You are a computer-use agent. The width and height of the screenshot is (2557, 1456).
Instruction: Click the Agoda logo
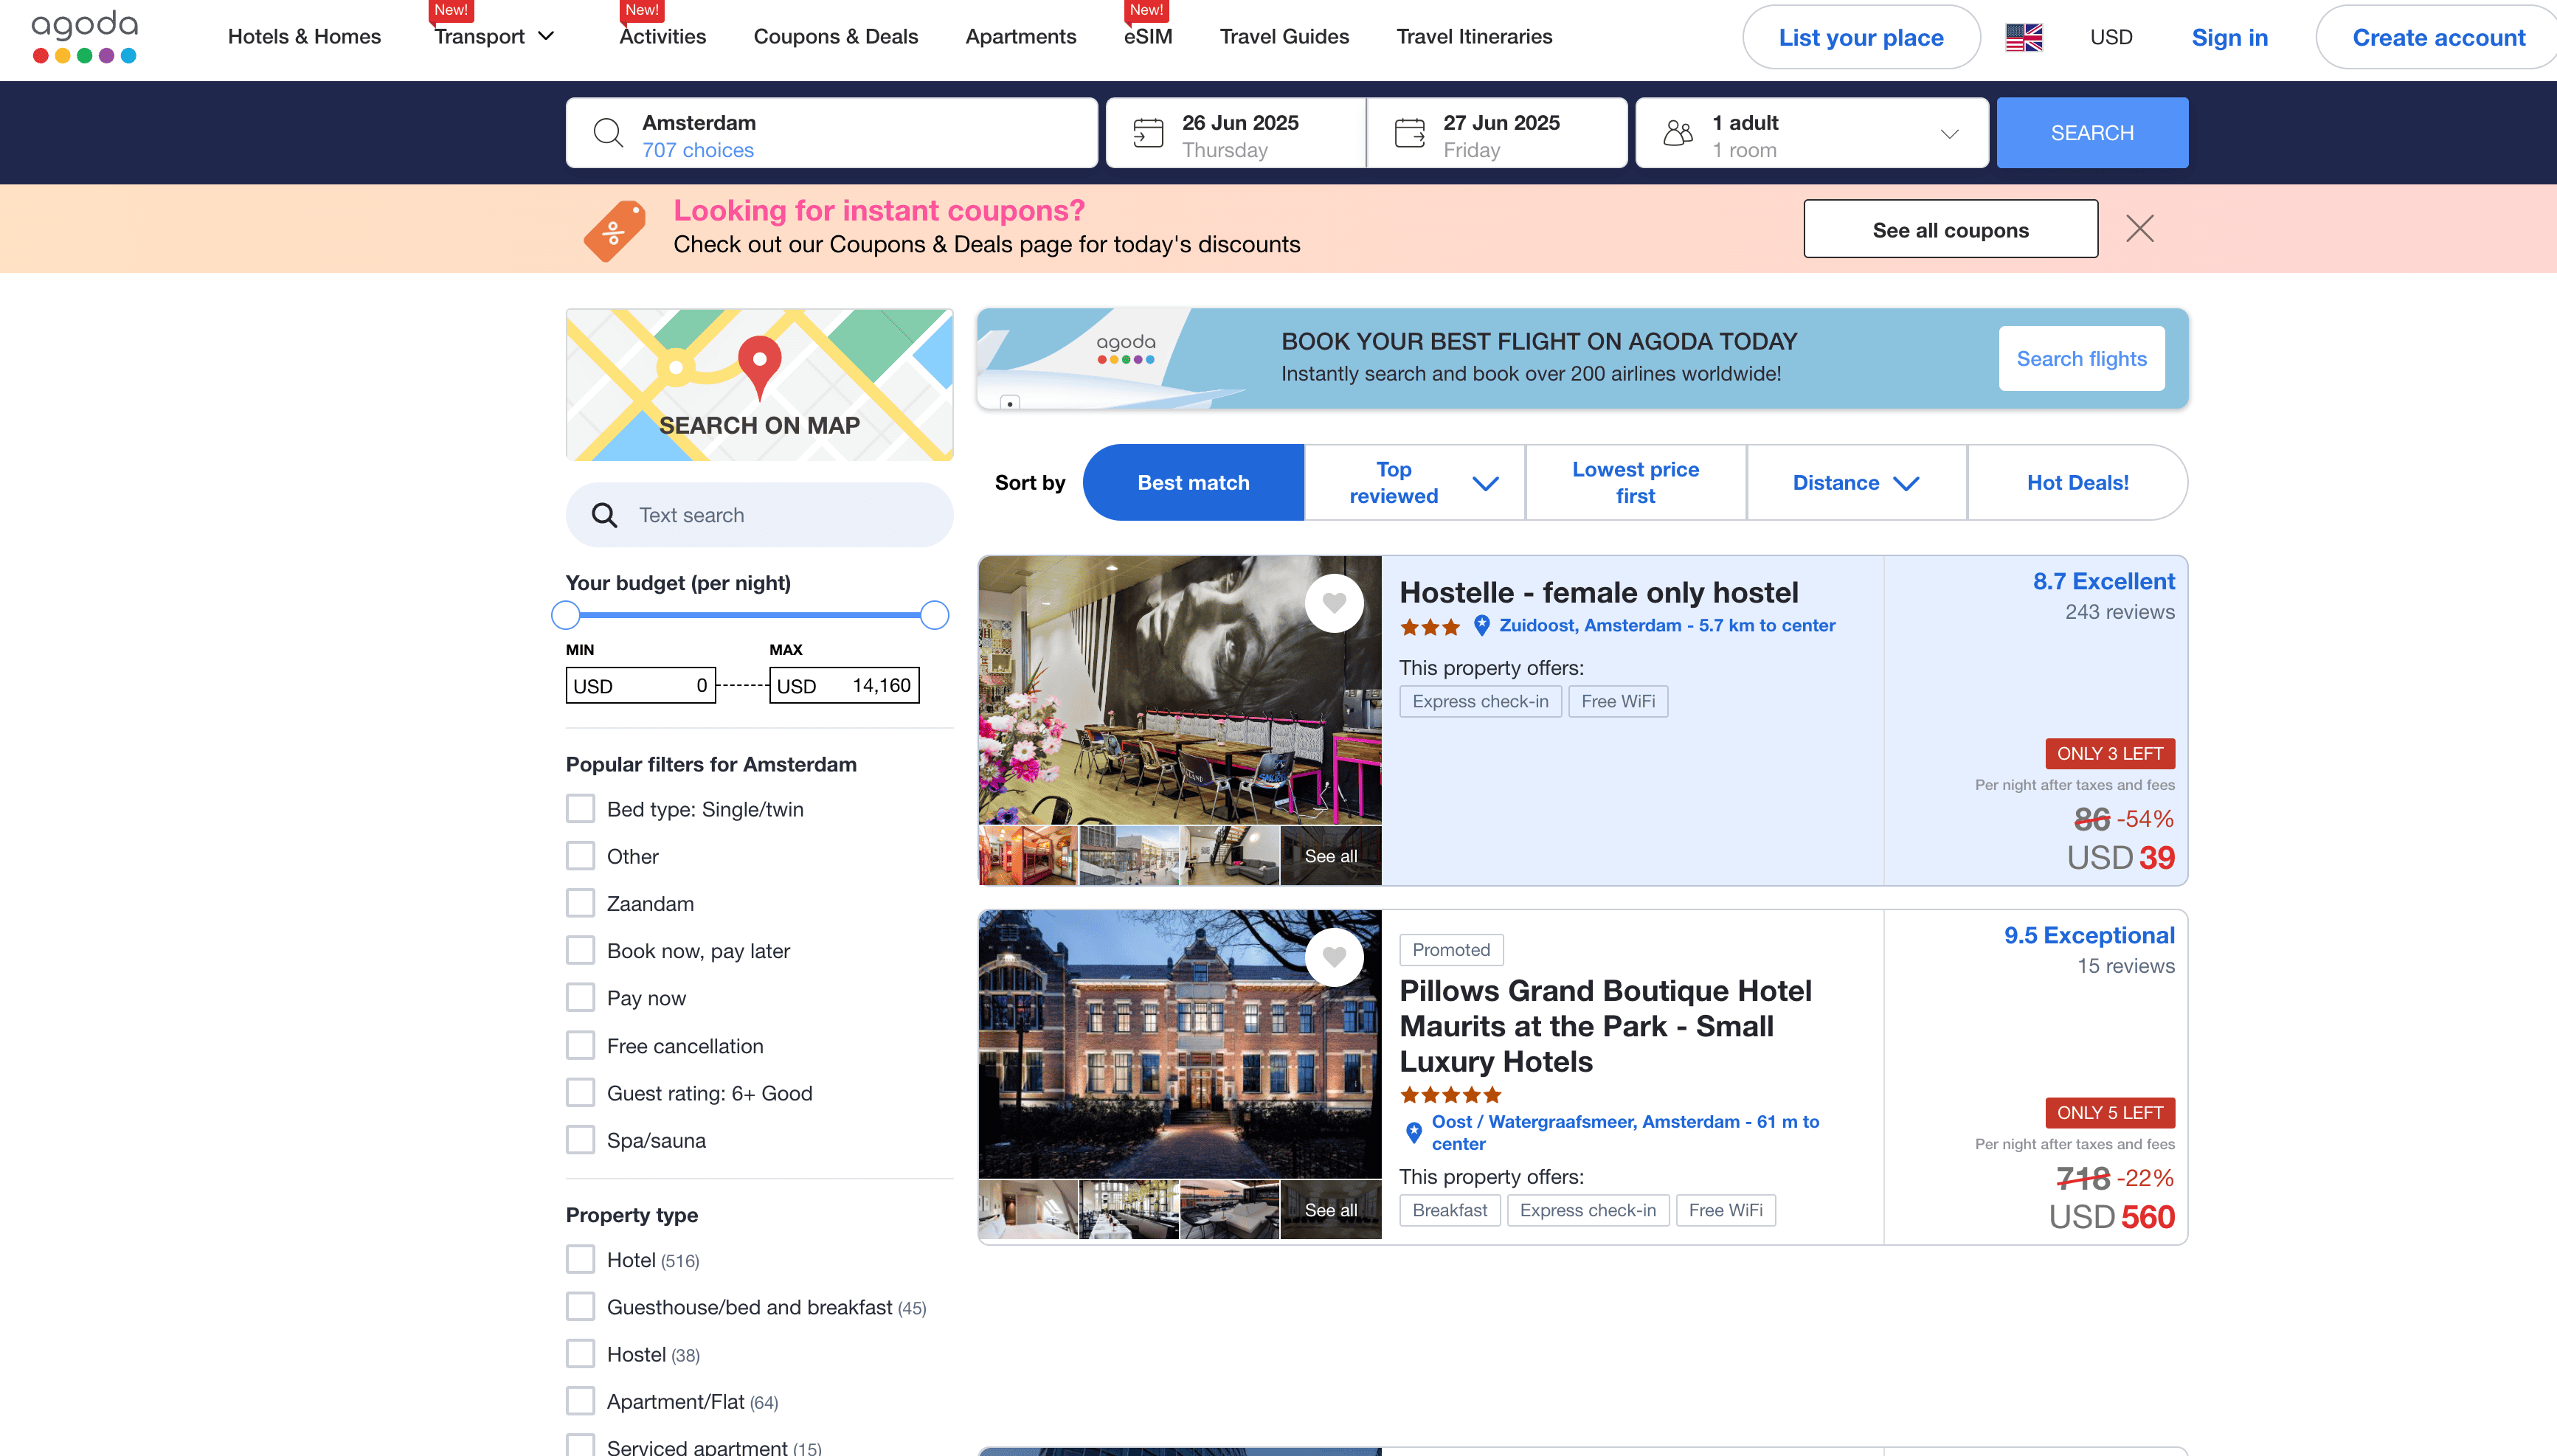tap(85, 37)
